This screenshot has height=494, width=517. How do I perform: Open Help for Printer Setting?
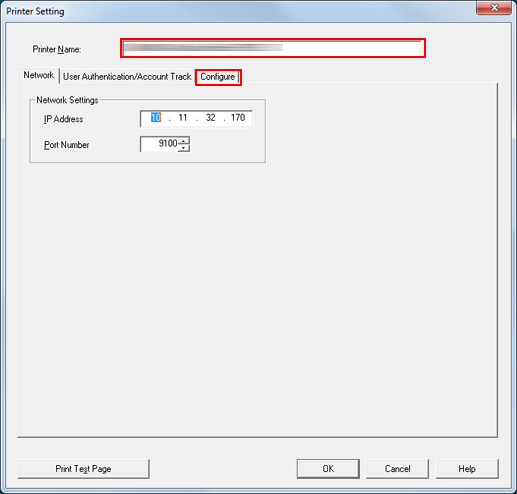(467, 469)
